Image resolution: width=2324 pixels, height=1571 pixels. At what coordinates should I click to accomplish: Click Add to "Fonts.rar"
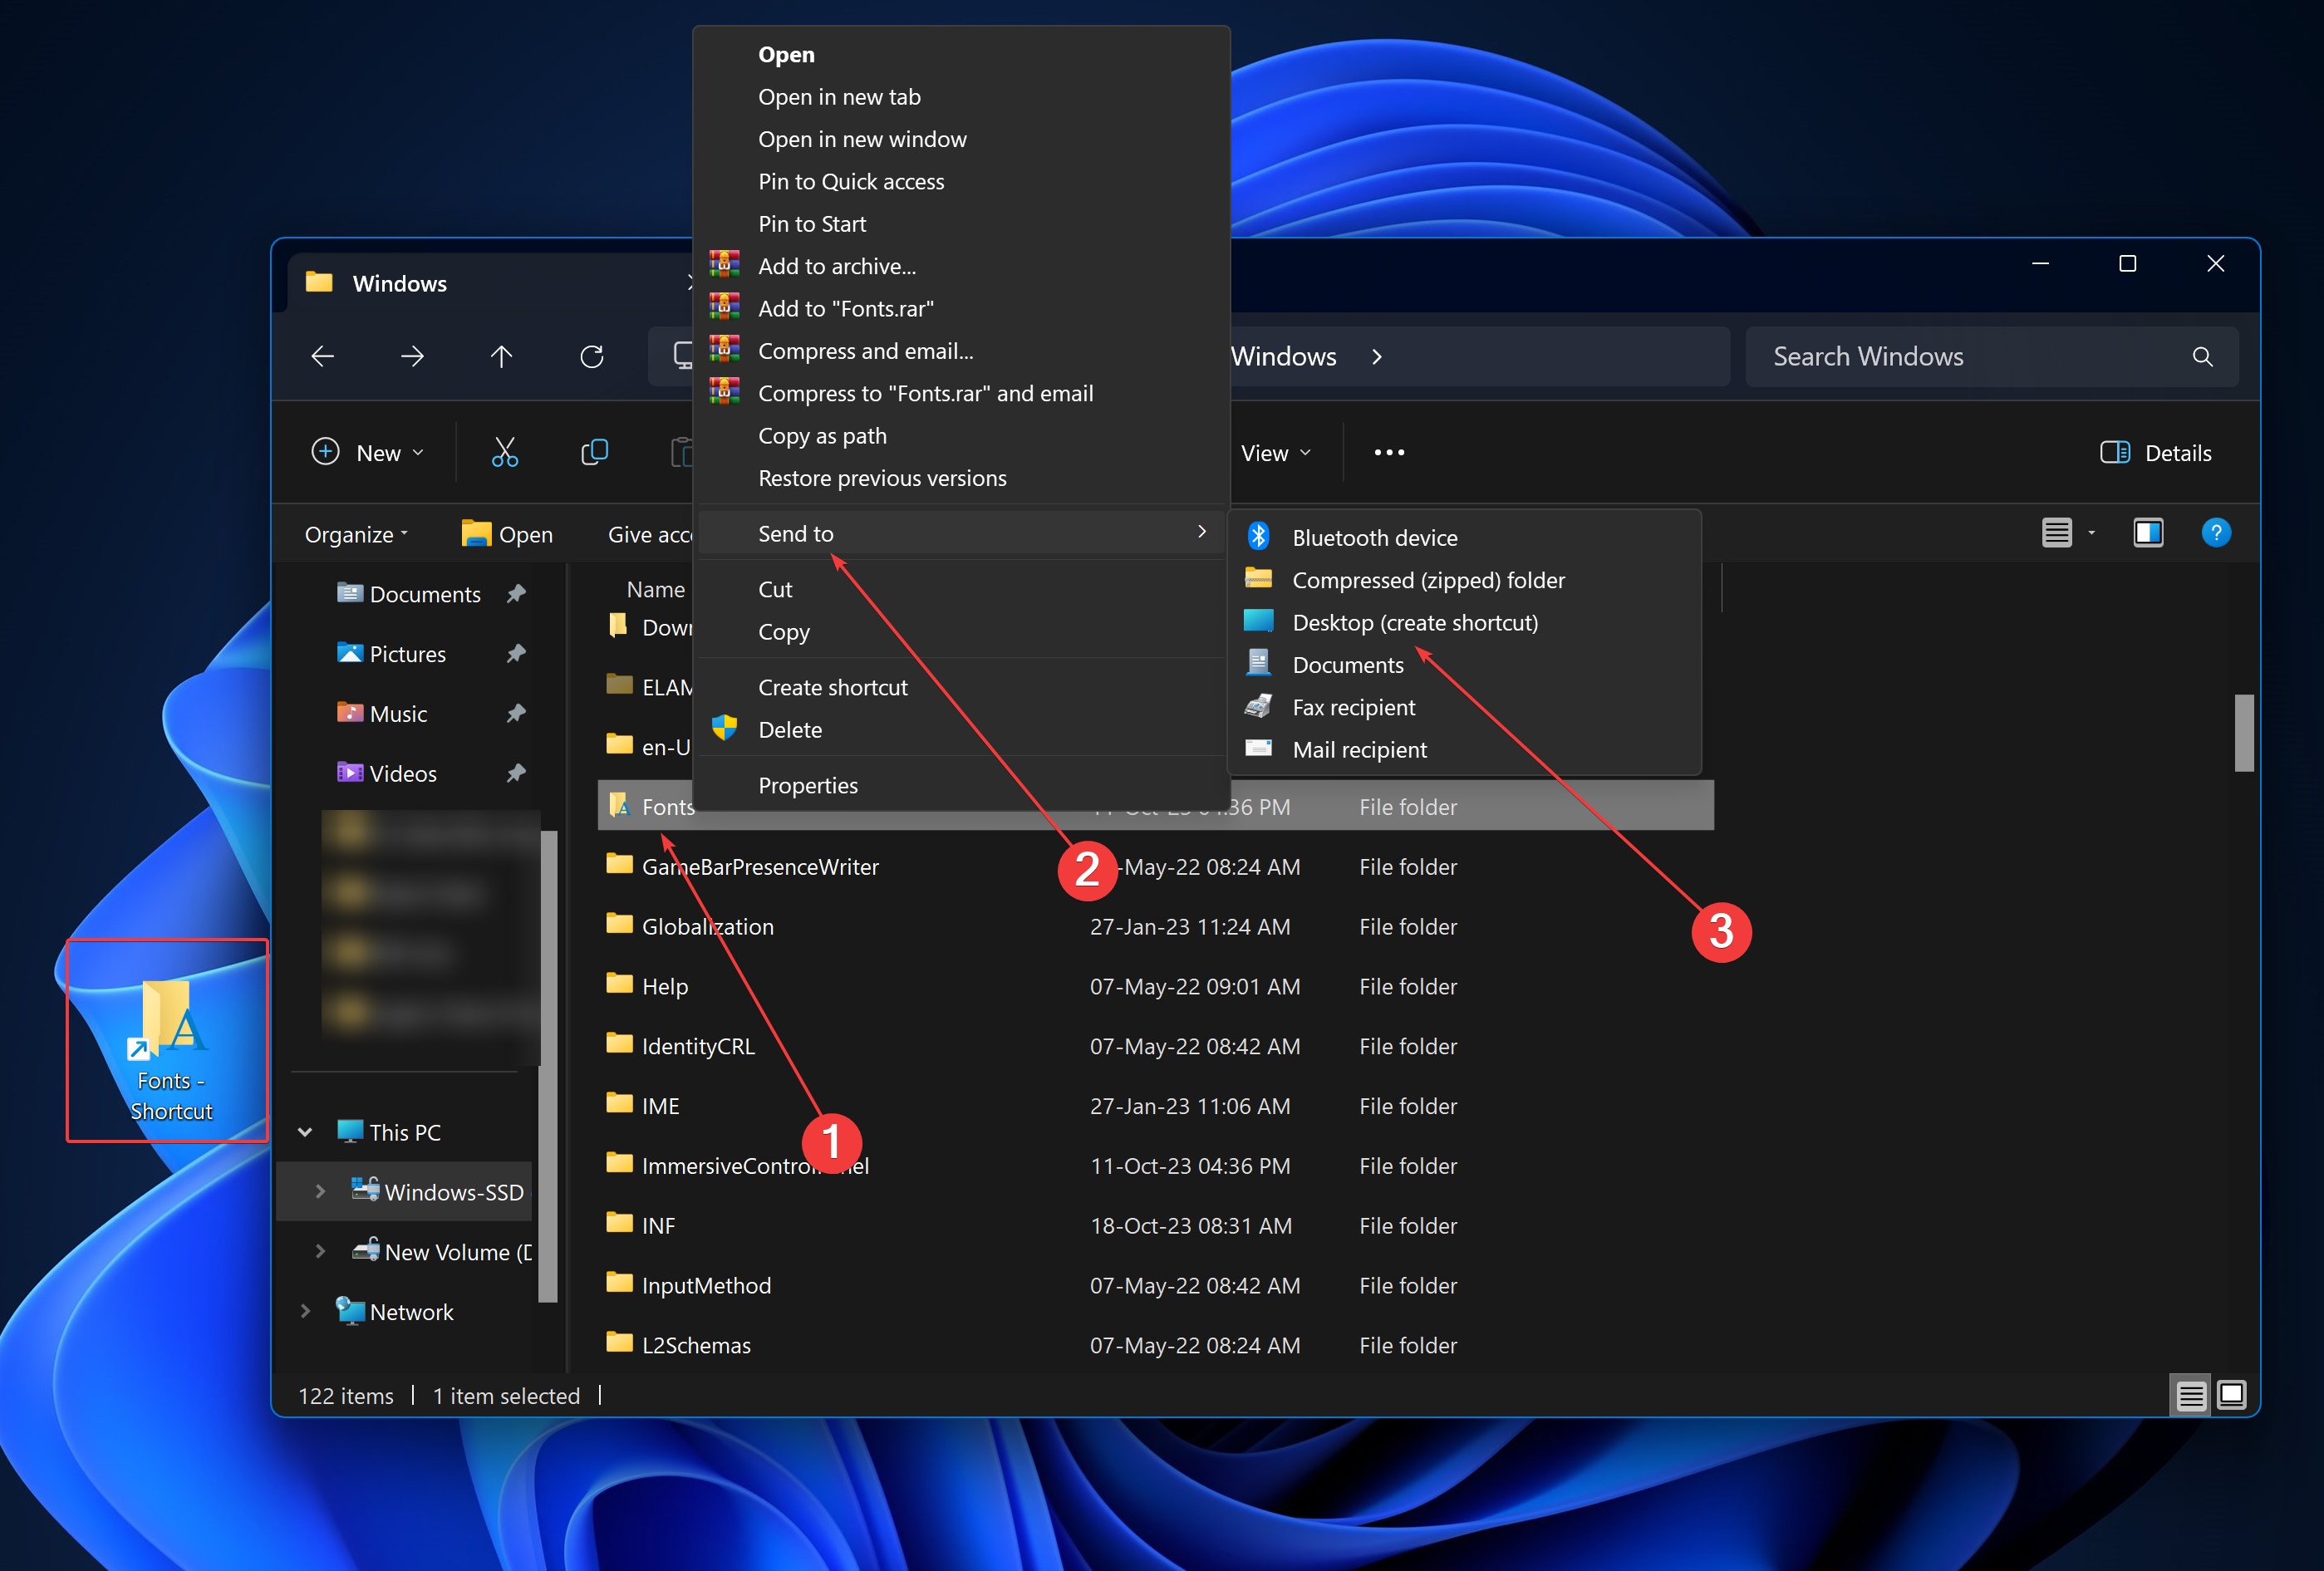(961, 309)
